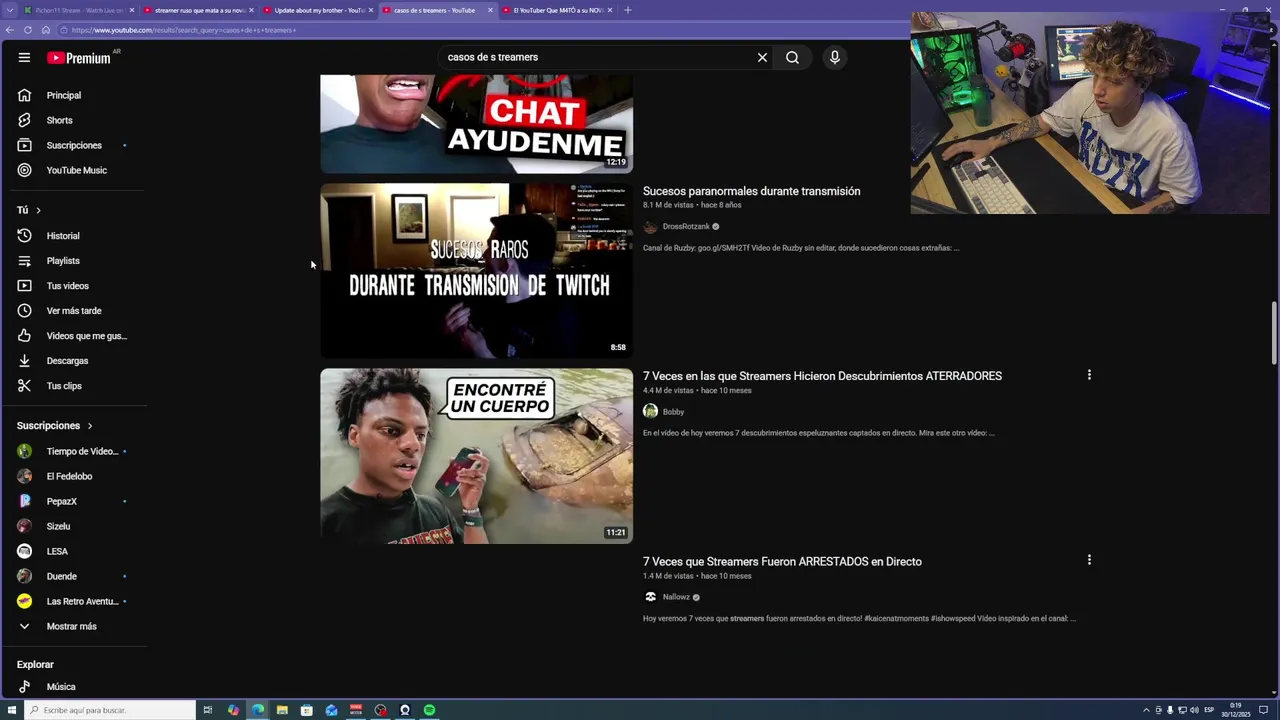The image size is (1280, 720).
Task: Open a new browser tab
Action: tap(628, 10)
